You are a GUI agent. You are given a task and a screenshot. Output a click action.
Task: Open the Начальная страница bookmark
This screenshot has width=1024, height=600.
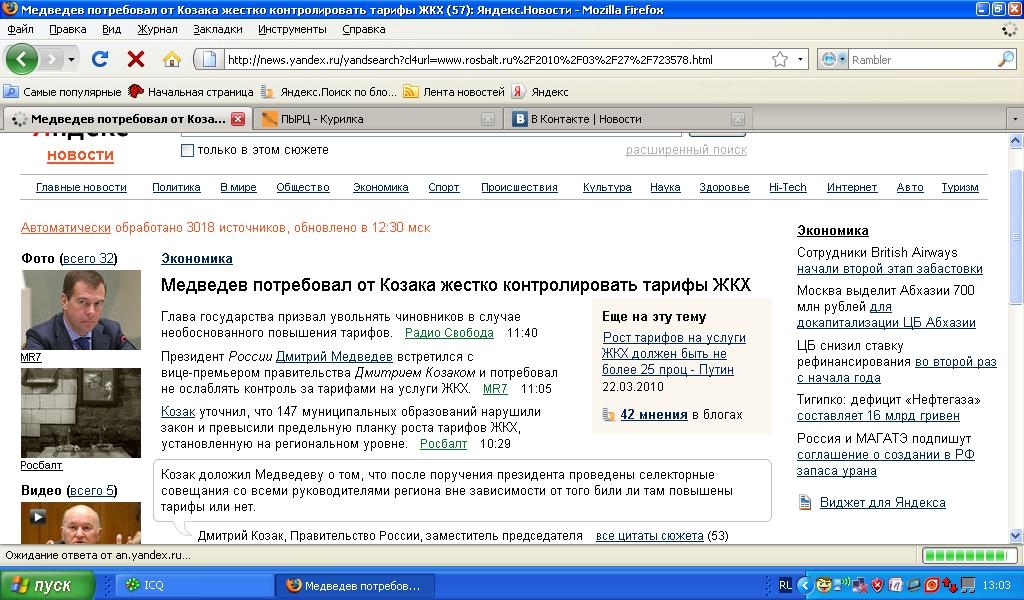(191, 92)
